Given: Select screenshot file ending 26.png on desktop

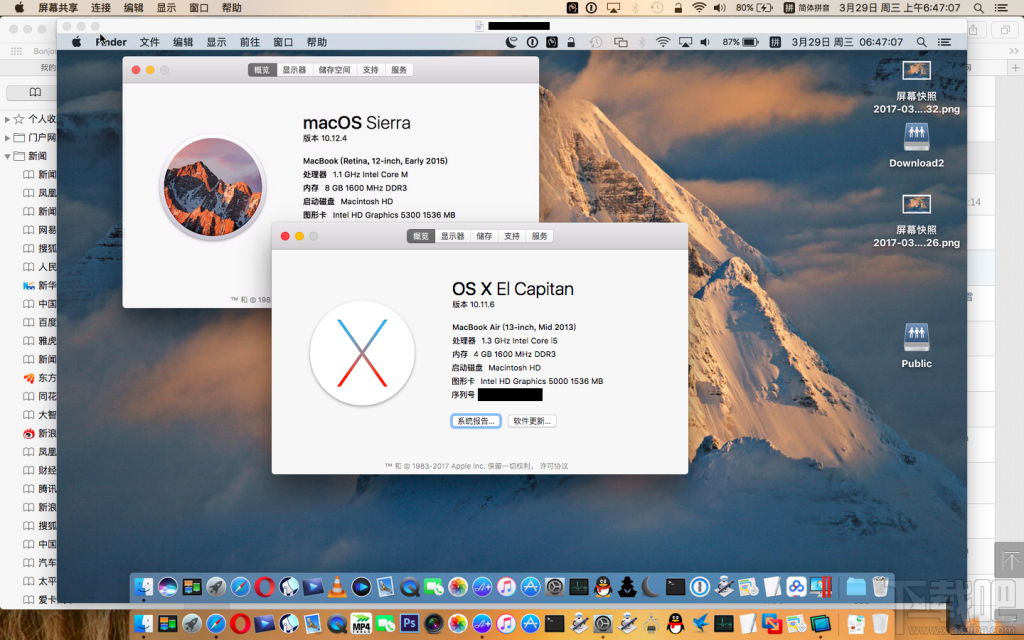Looking at the screenshot, I should 916,220.
